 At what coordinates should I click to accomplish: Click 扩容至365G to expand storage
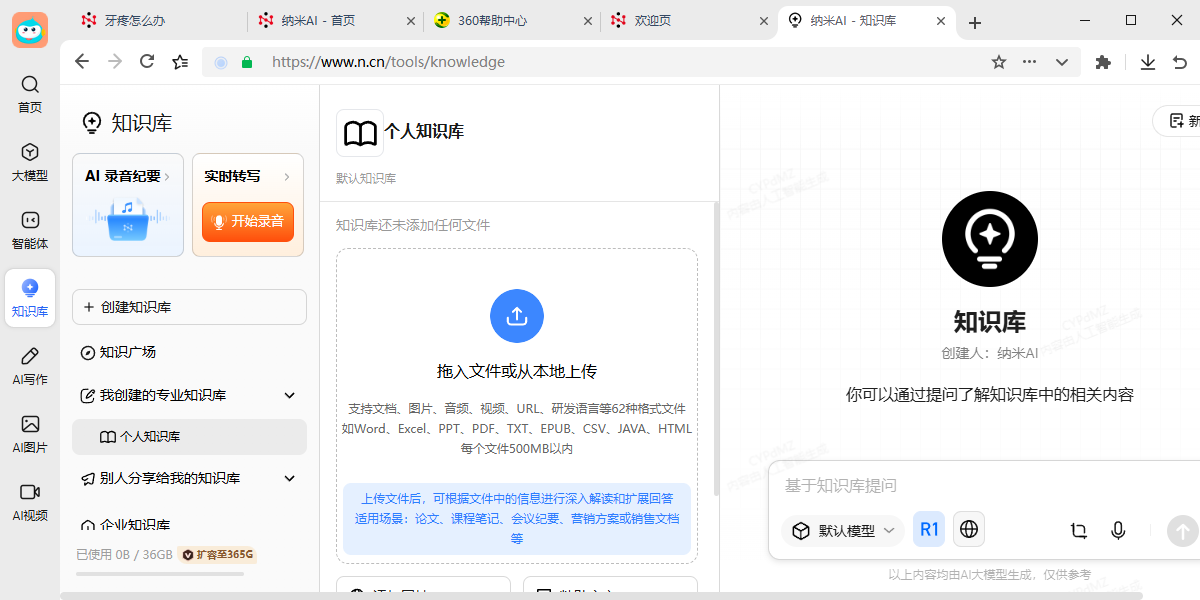coord(216,554)
